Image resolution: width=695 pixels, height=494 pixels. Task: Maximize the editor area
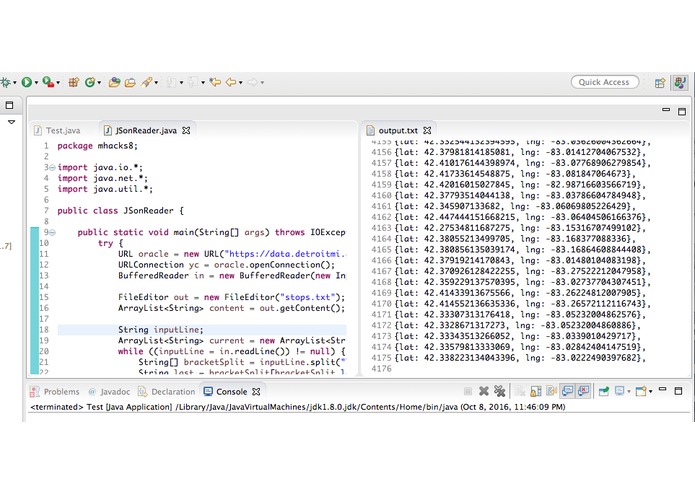(682, 111)
